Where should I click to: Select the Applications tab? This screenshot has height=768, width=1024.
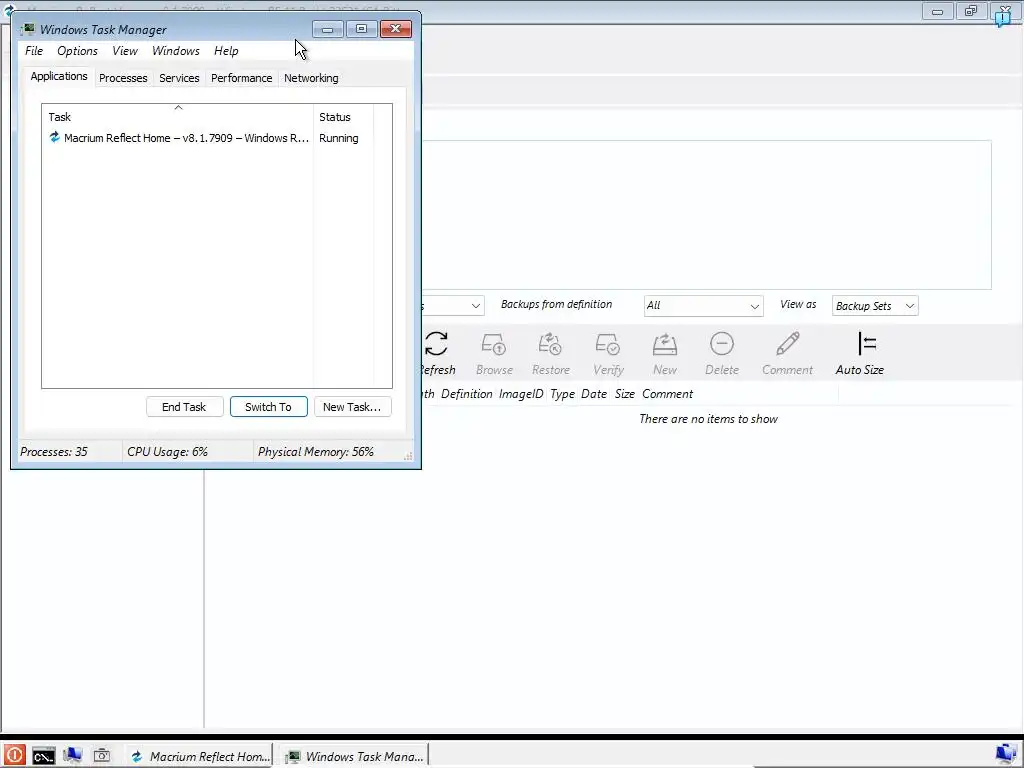[x=59, y=76]
